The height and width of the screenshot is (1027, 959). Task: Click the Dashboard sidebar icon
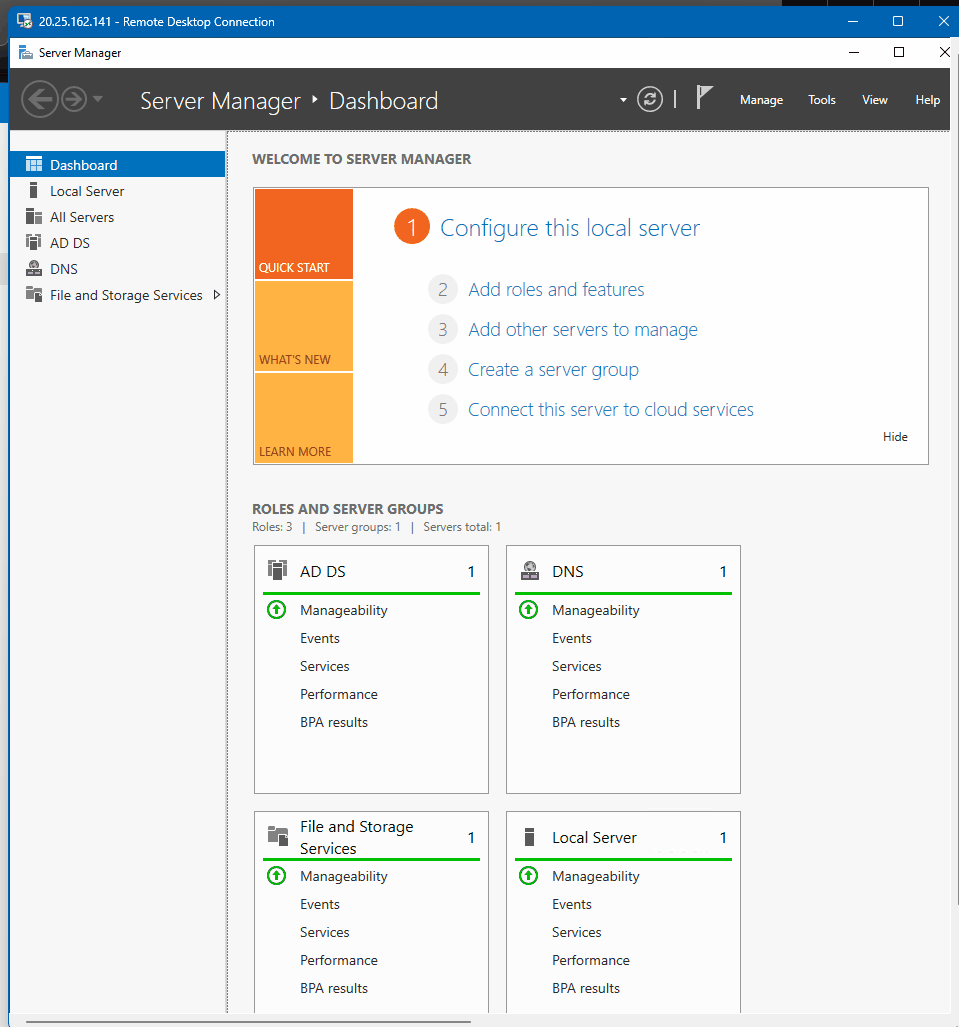[x=33, y=164]
